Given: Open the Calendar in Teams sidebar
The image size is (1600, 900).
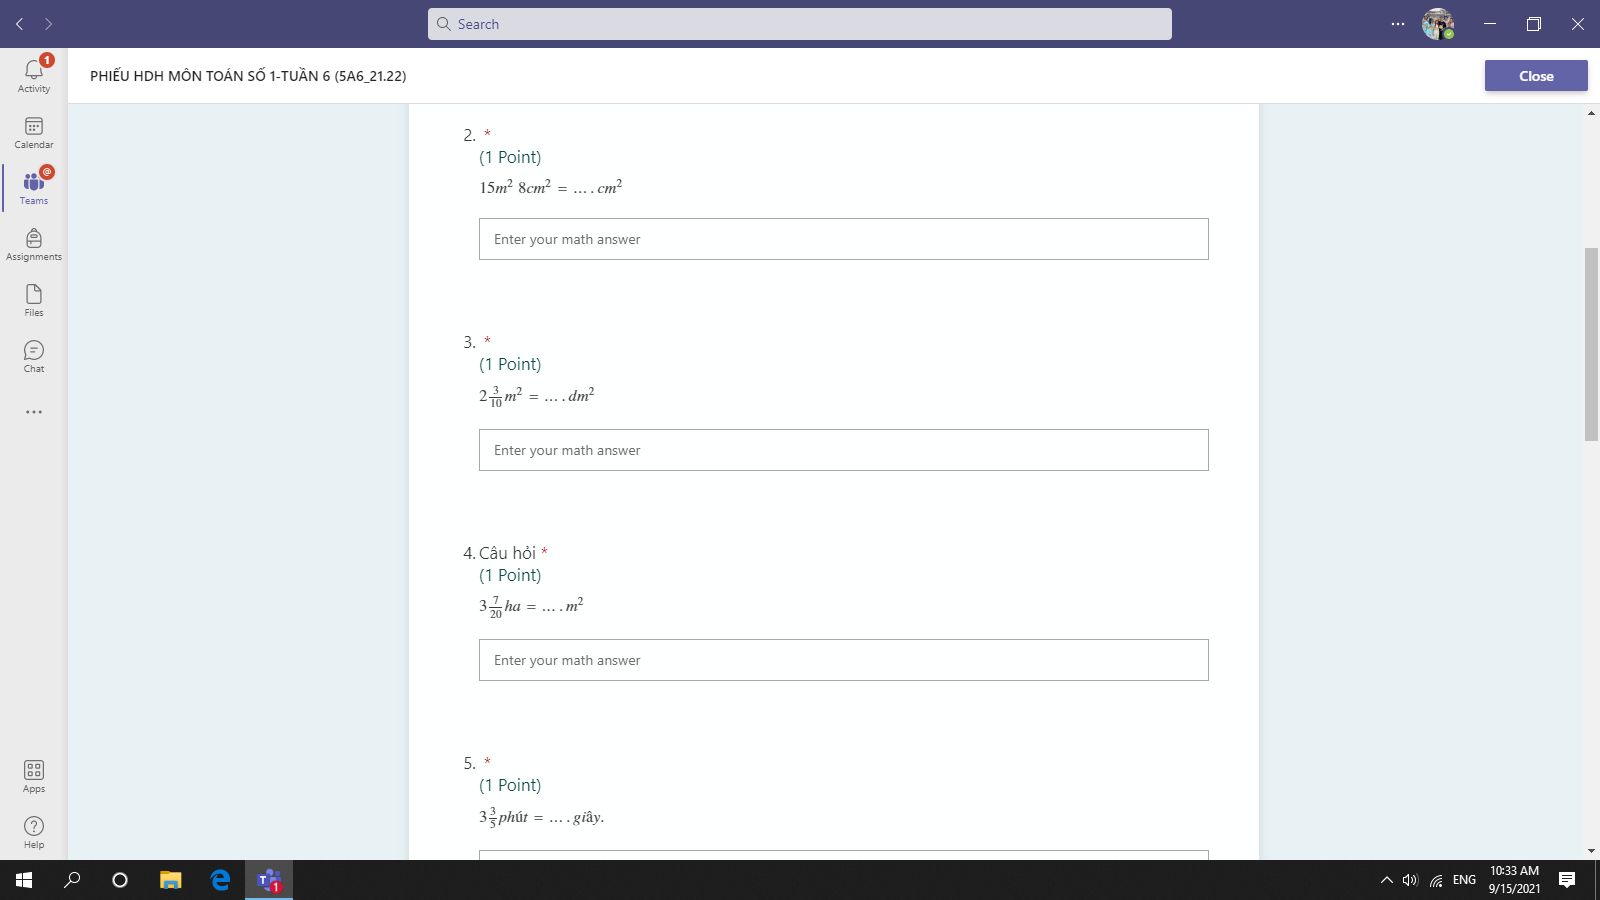Looking at the screenshot, I should (34, 132).
